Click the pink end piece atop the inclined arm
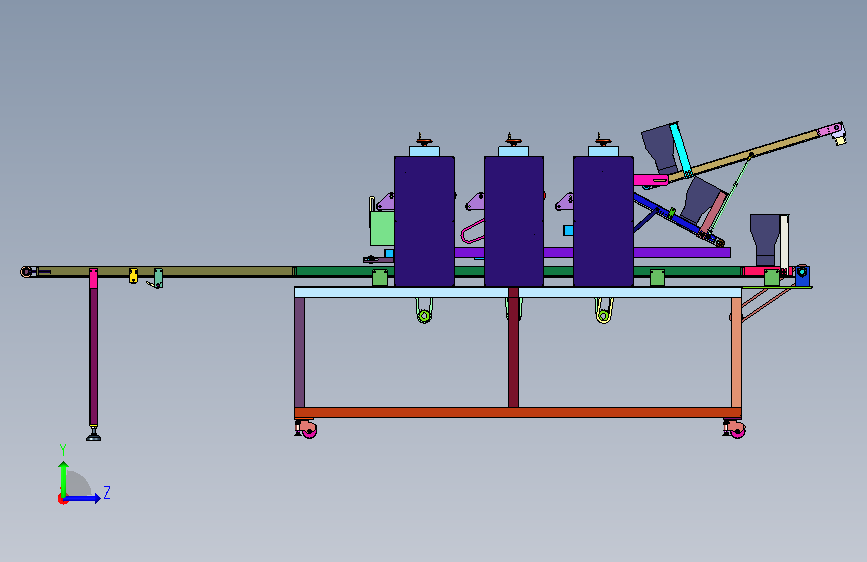The image size is (867, 562). pos(831,130)
